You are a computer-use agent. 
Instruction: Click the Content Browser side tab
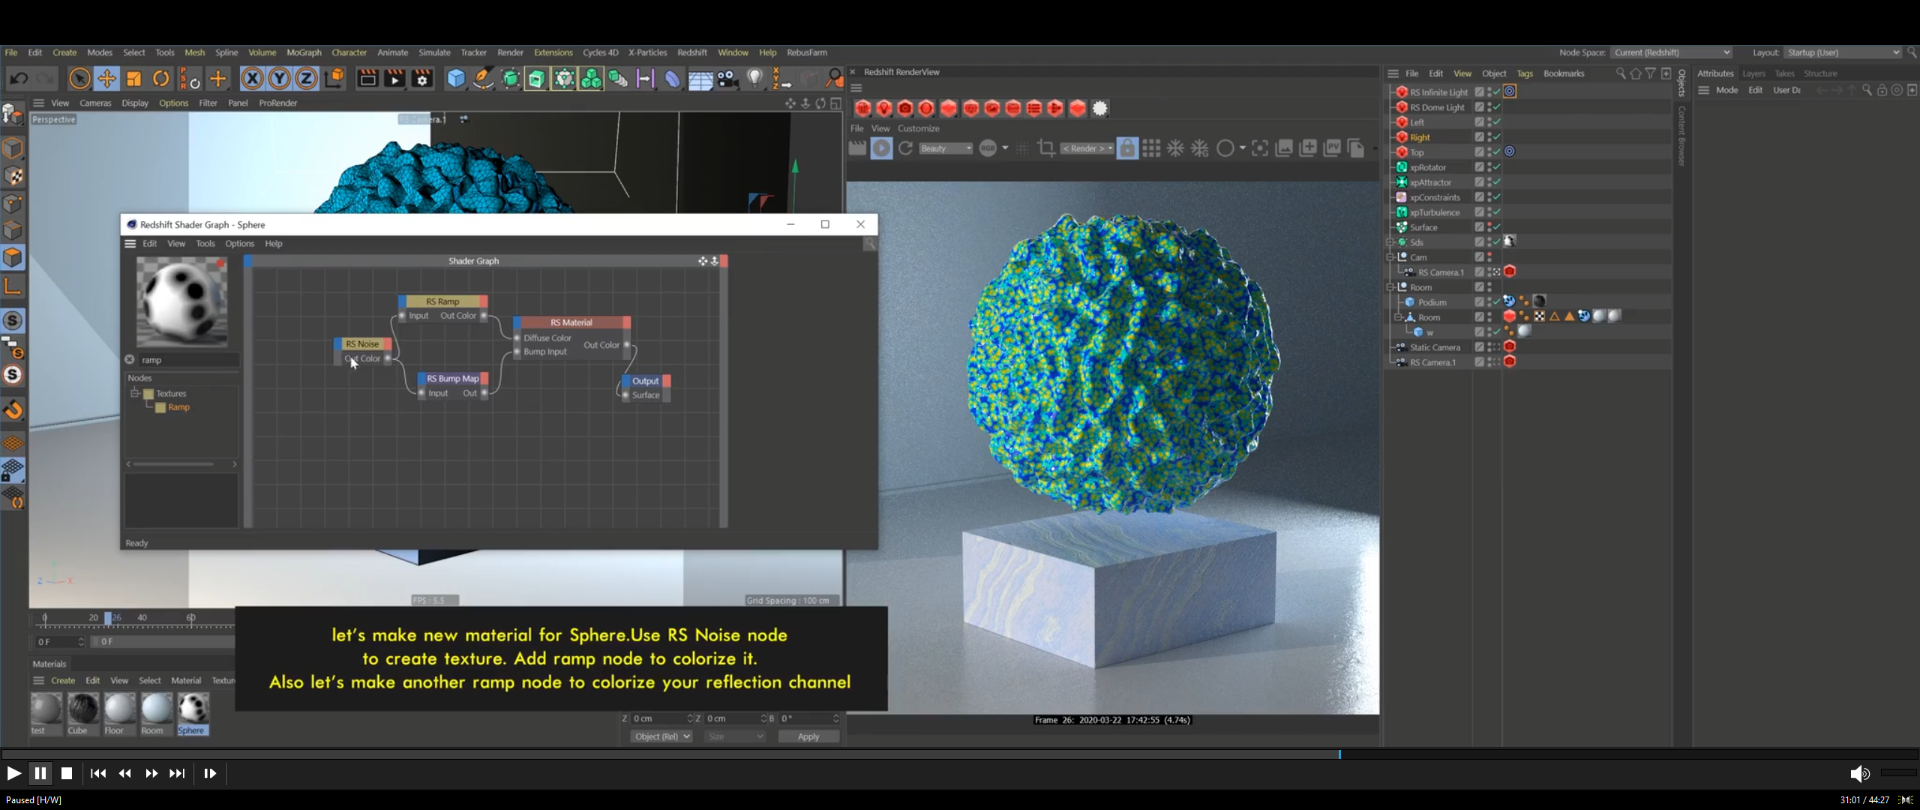click(x=1682, y=135)
